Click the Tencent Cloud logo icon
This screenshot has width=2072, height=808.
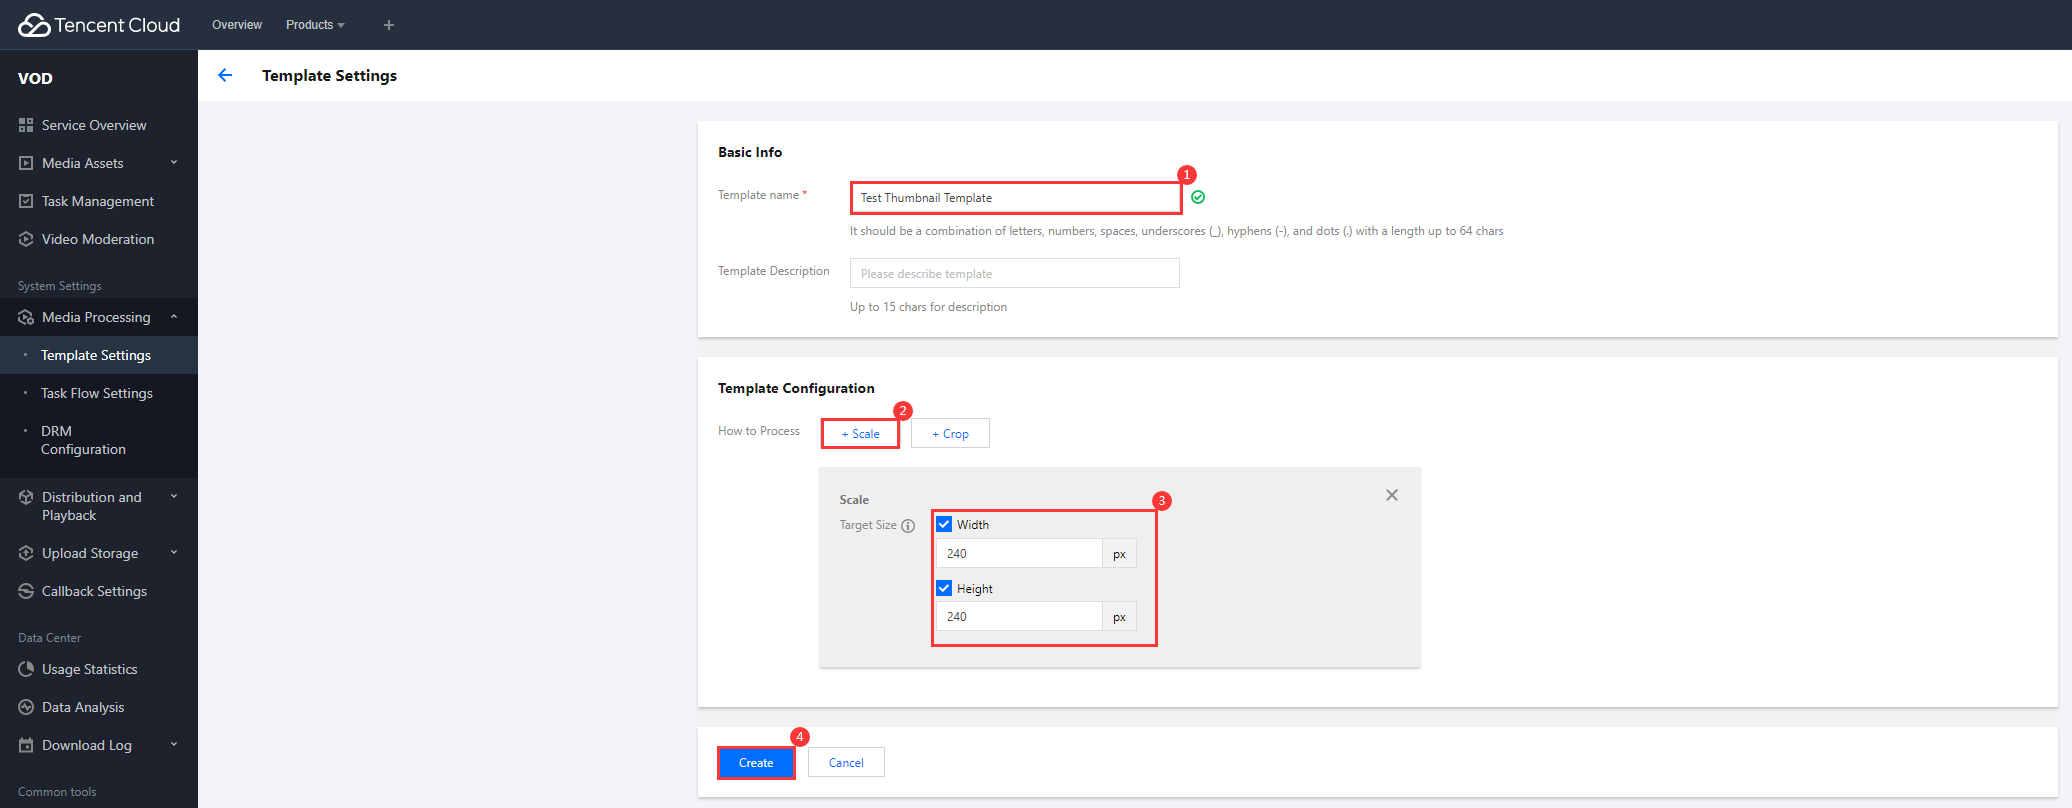(x=34, y=25)
